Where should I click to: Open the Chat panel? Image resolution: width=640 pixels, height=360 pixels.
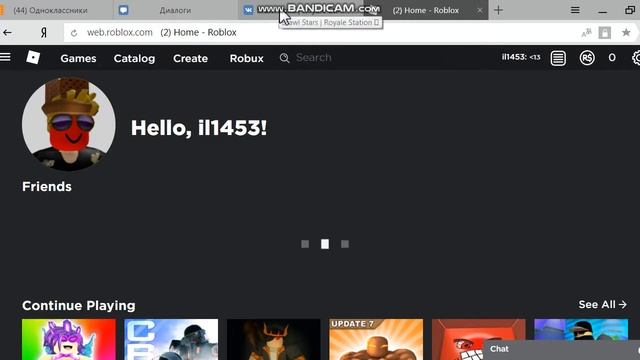[561, 349]
